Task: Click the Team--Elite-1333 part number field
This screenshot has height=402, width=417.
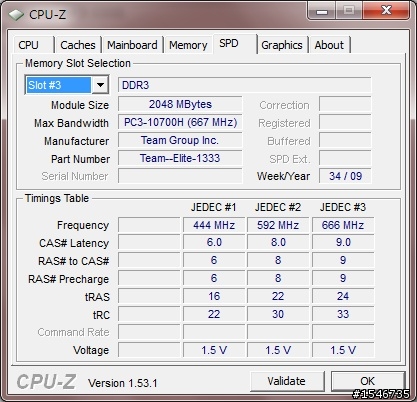Action: 180,158
